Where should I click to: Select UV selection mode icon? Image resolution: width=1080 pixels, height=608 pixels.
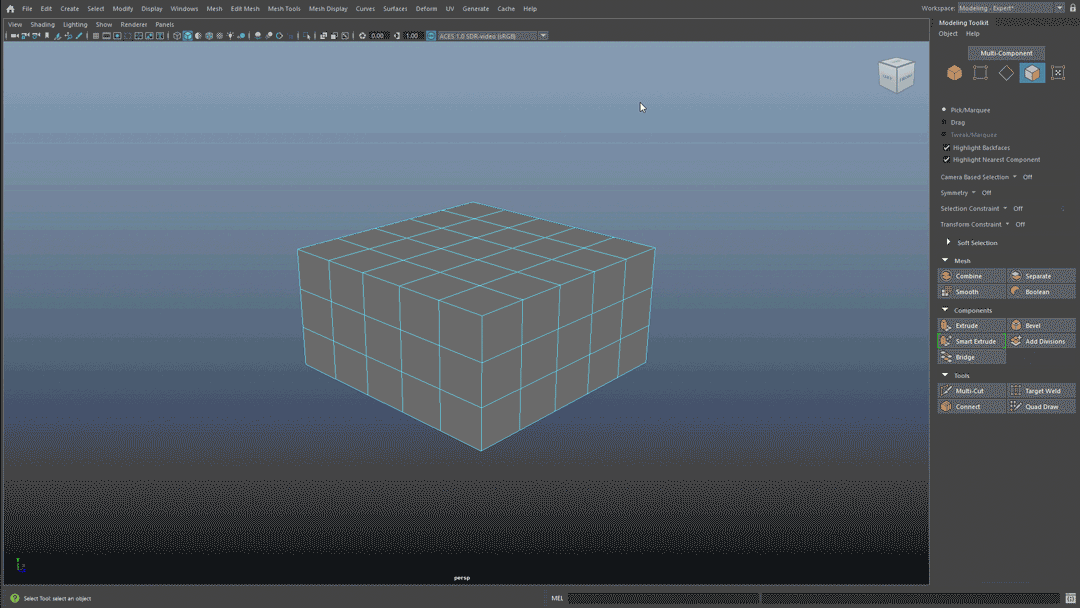coord(1058,73)
